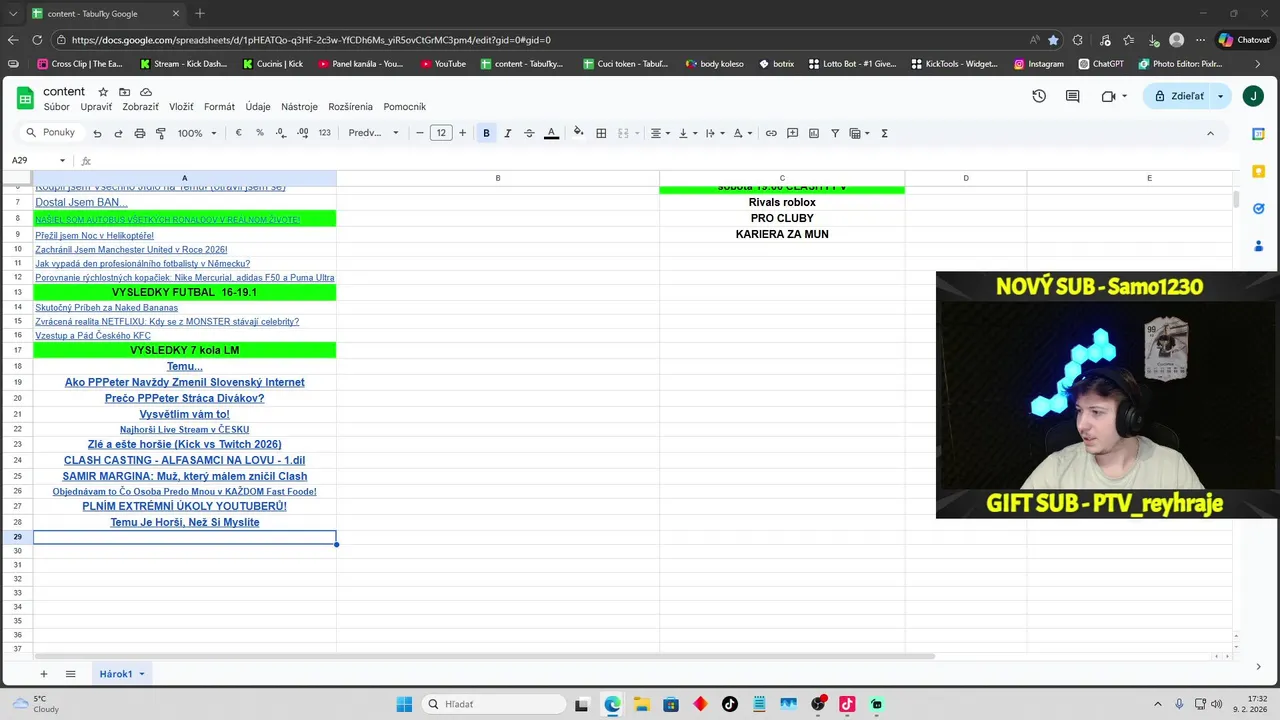This screenshot has height=720, width=1280.
Task: Open the font family dropdown
Action: click(373, 133)
